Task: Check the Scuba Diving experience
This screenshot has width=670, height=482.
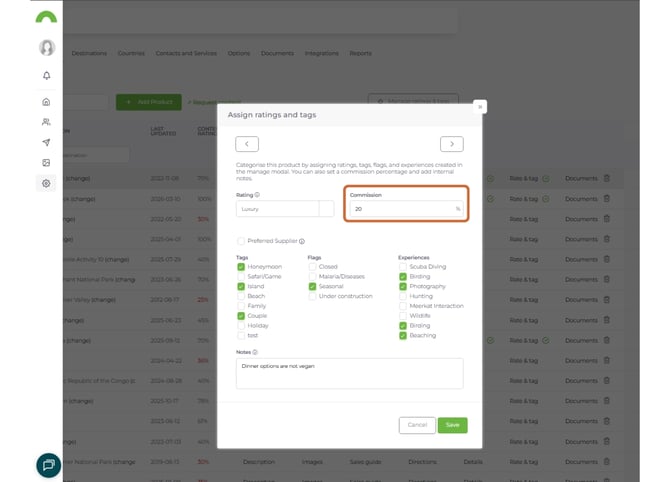Action: click(403, 267)
